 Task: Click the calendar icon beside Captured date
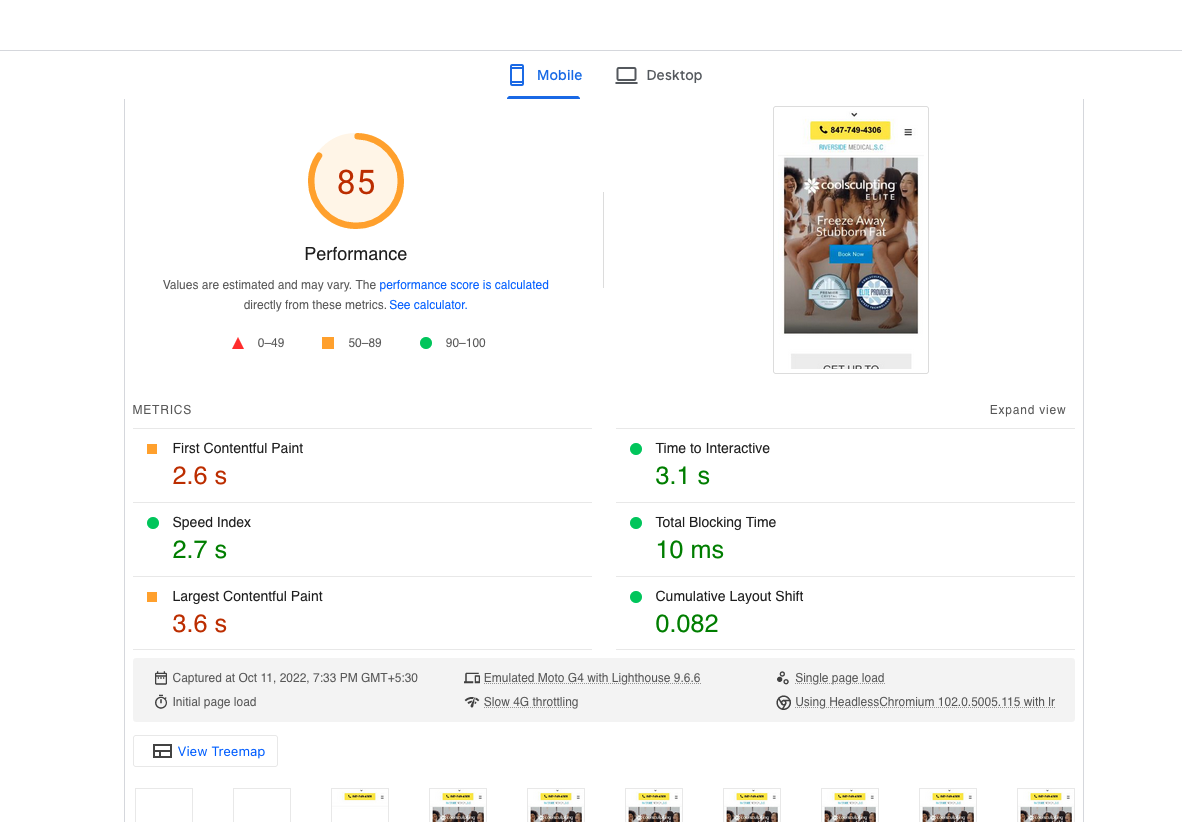click(x=161, y=678)
